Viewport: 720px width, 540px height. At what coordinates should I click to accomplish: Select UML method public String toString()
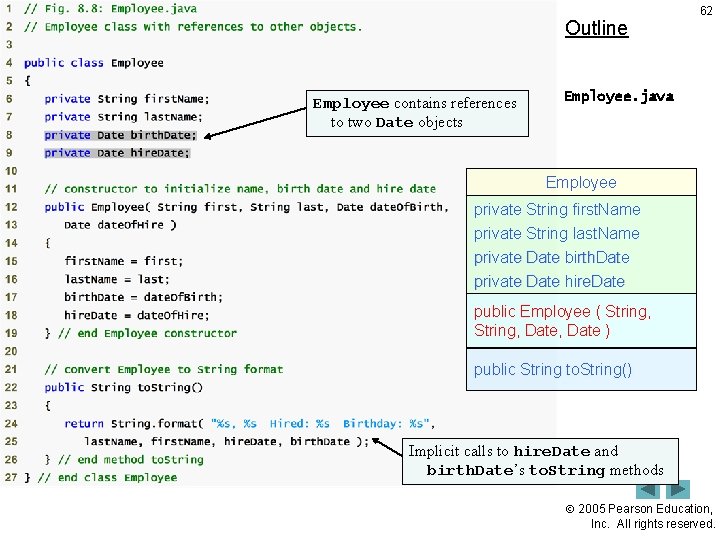[x=553, y=370]
